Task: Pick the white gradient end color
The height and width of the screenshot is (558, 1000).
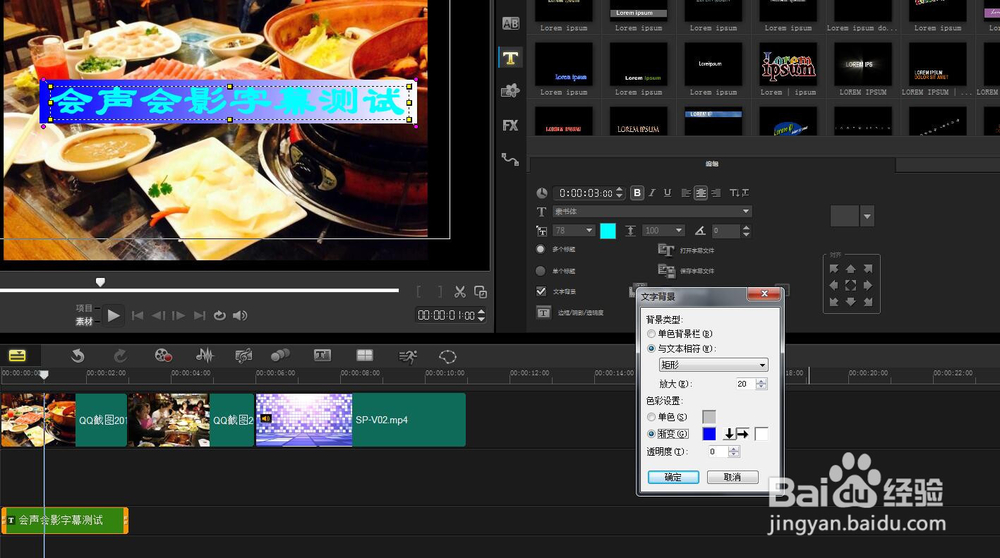Action: tap(761, 434)
